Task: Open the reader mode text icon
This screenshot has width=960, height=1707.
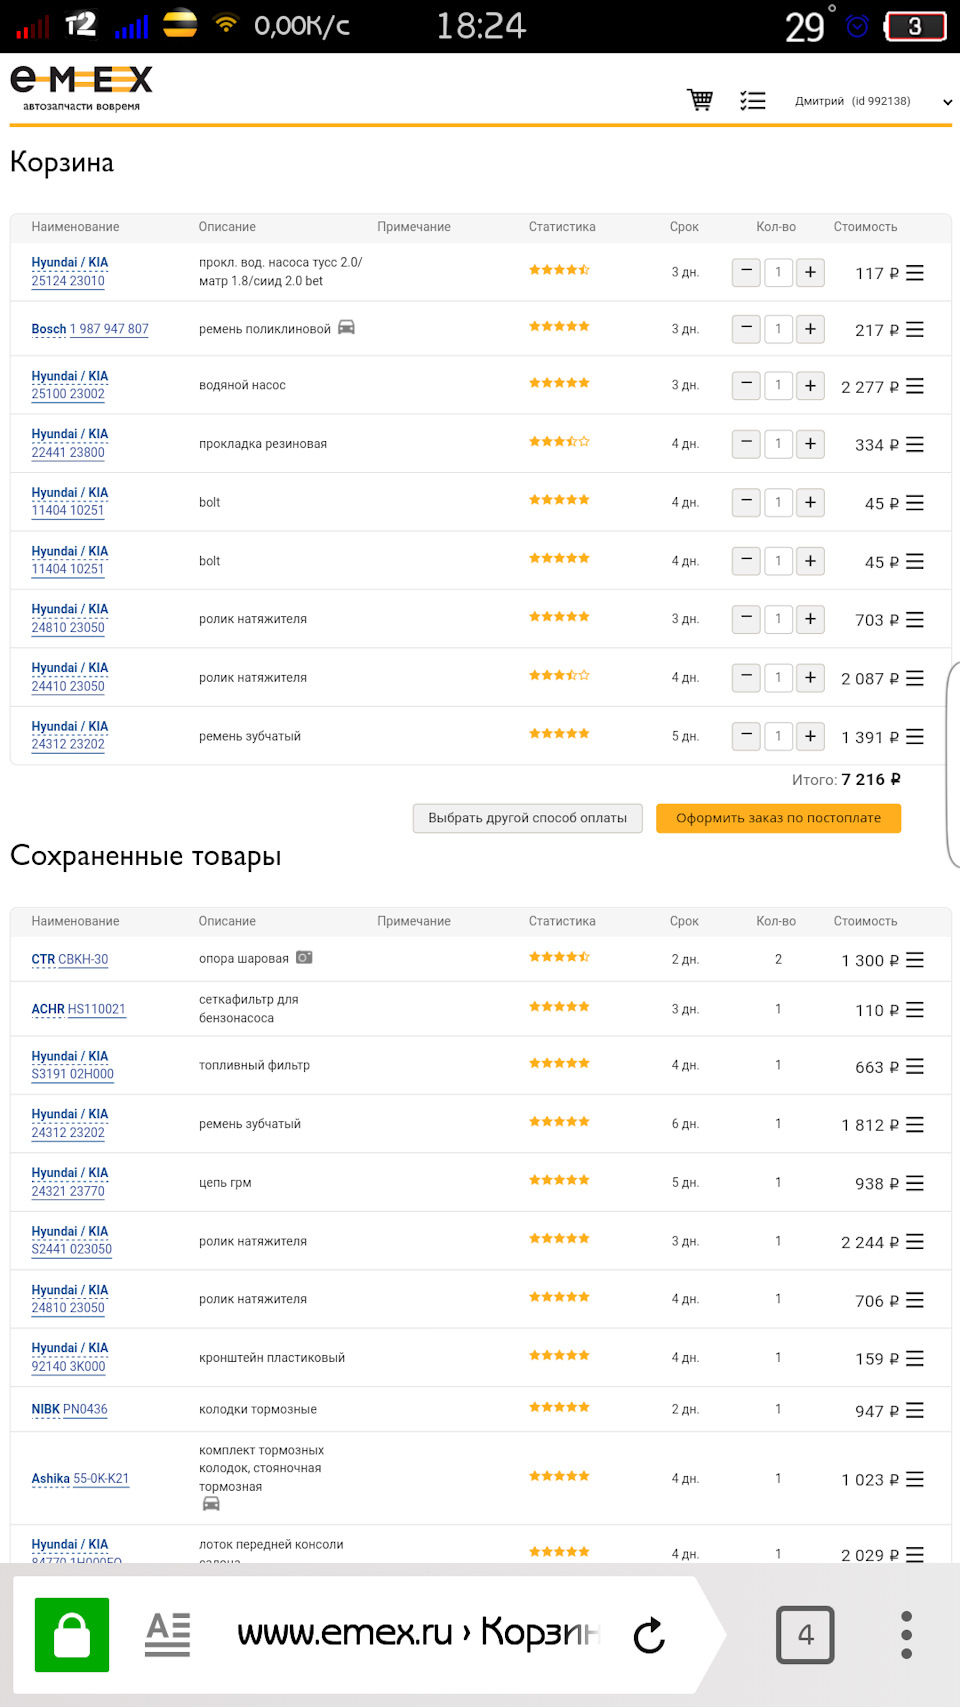Action: [167, 1635]
